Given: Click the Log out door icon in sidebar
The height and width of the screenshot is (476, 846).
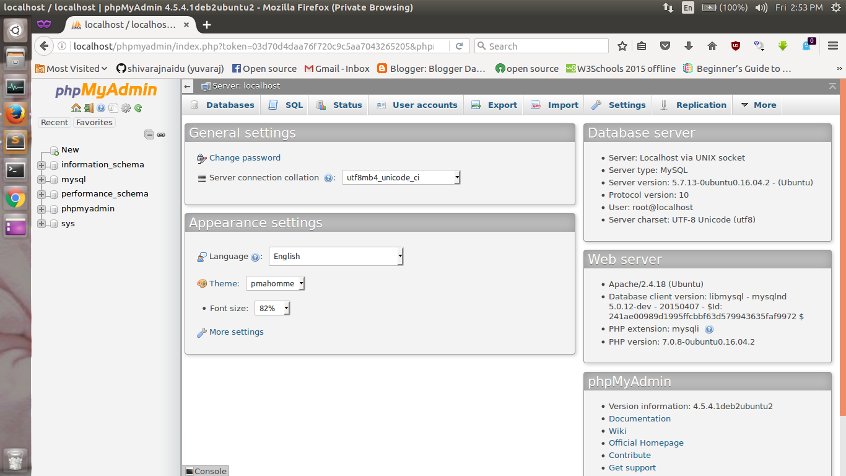Looking at the screenshot, I should click(88, 108).
